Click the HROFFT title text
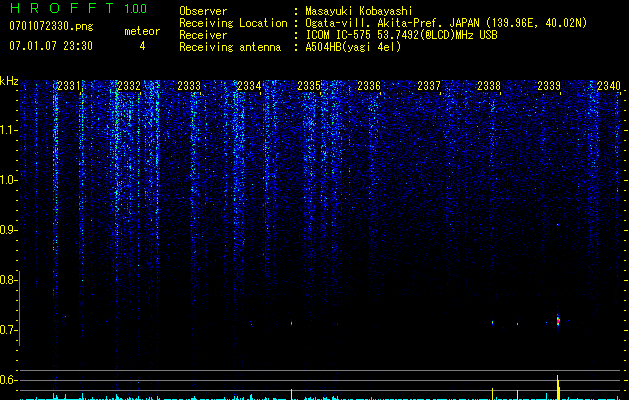The width and height of the screenshot is (629, 400). 61,8
